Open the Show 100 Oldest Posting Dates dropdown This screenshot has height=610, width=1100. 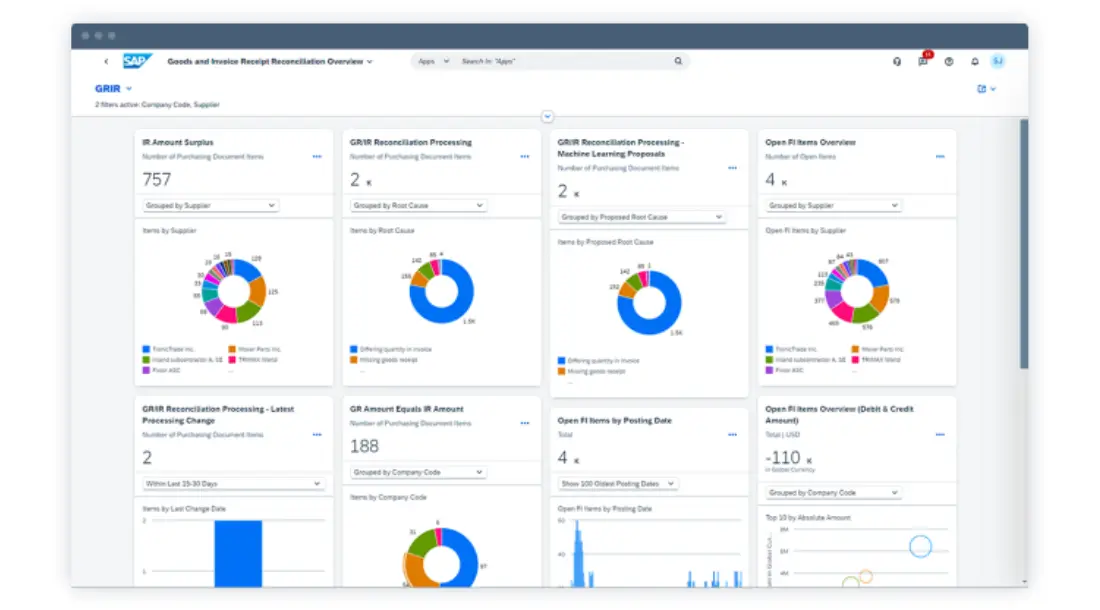click(617, 484)
